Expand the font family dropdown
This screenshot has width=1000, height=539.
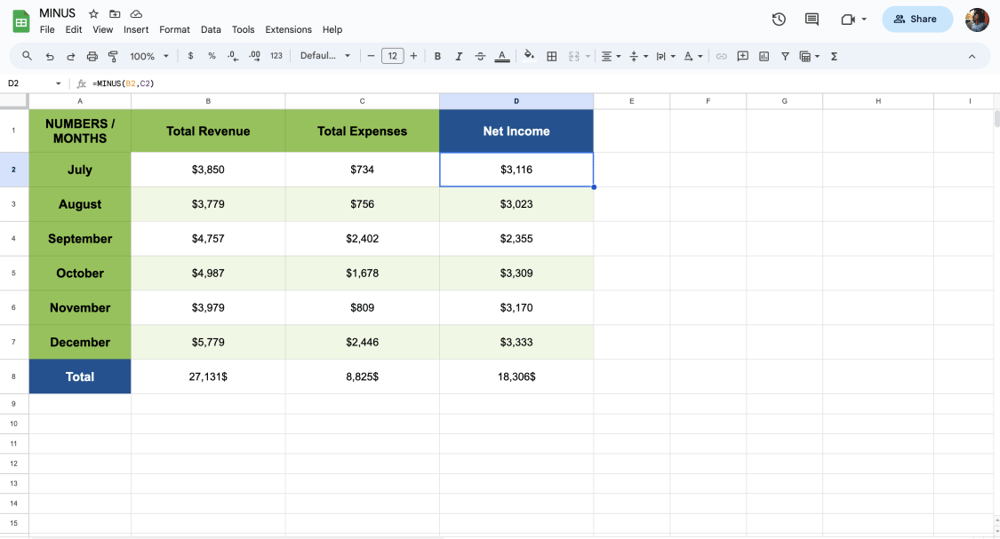(x=325, y=57)
